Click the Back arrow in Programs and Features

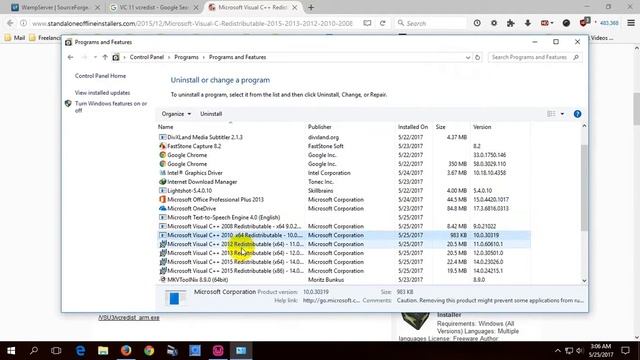(x=70, y=57)
